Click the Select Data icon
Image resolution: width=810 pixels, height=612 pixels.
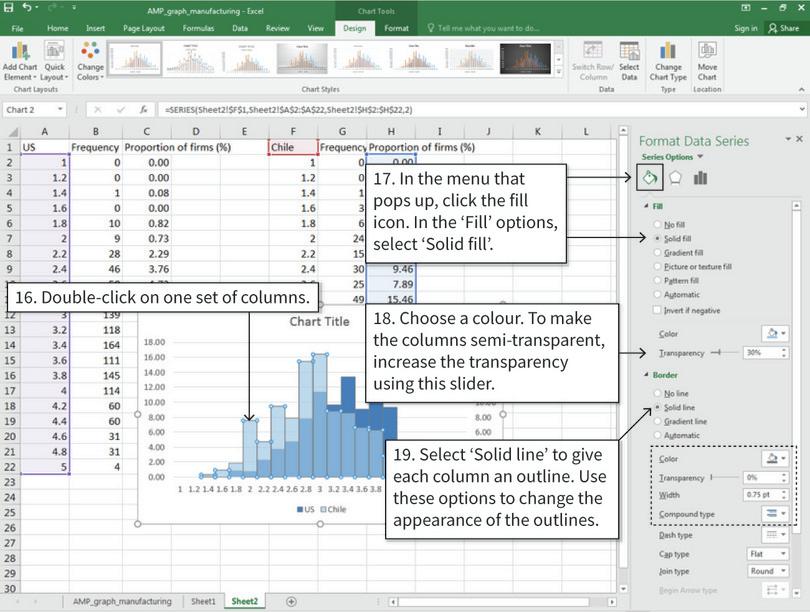tap(629, 54)
